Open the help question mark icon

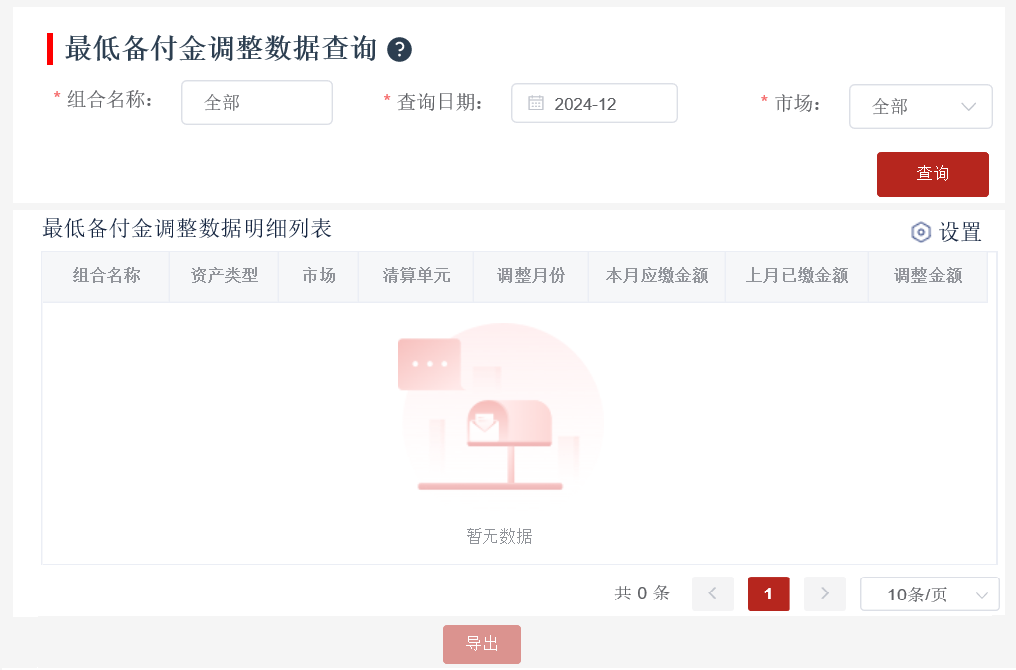(399, 50)
